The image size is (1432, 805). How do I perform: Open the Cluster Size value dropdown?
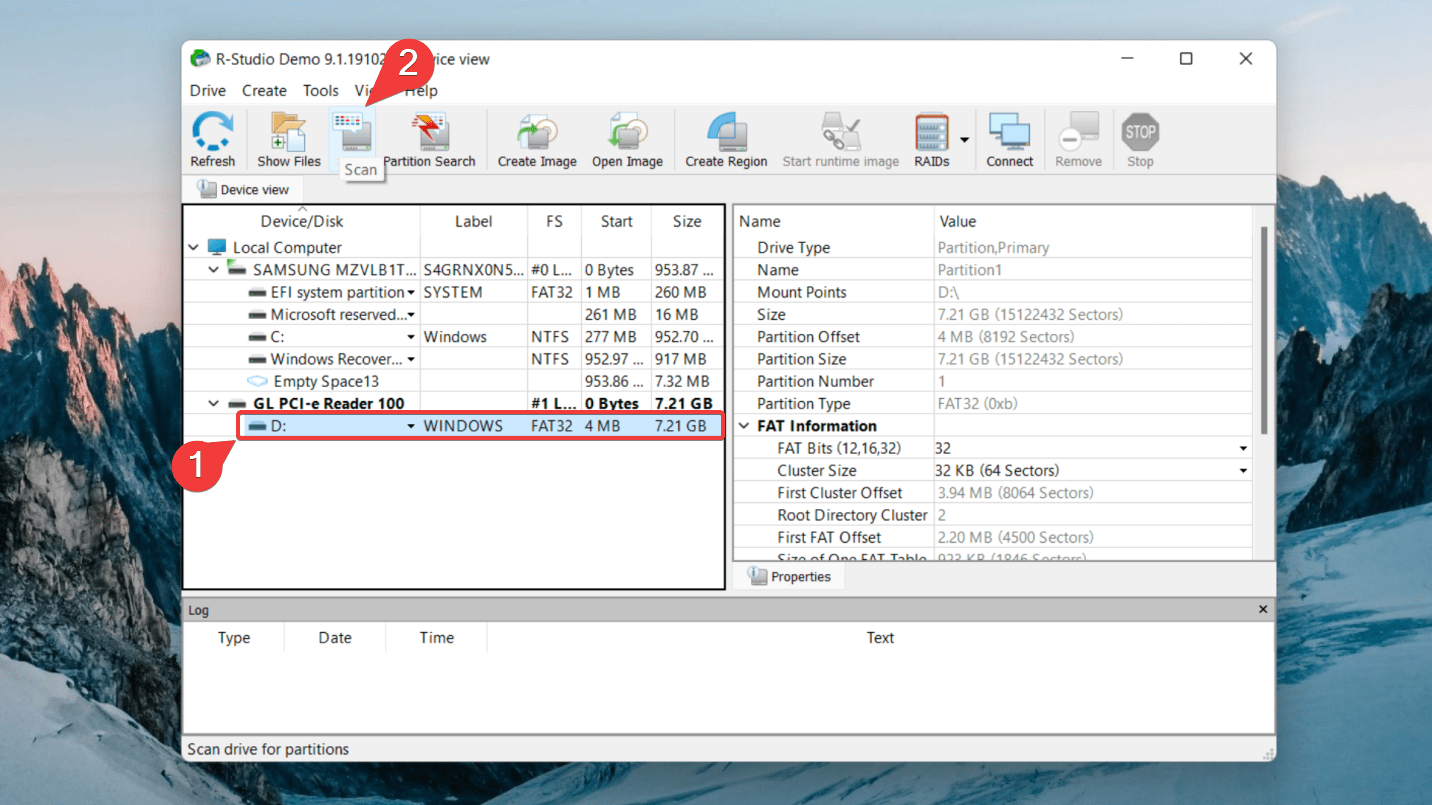1243,470
